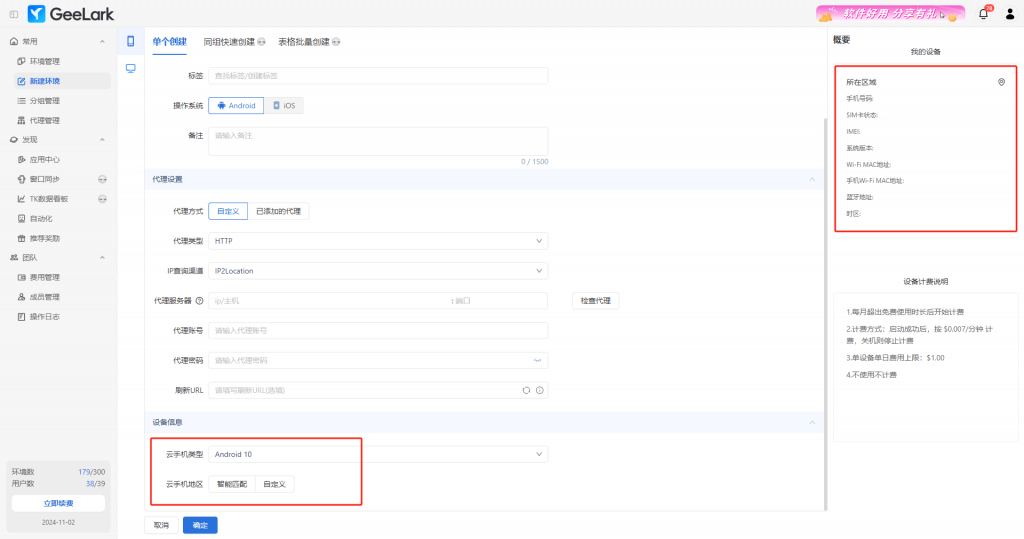Click the 检查代理 button
The image size is (1024, 539).
pos(596,301)
